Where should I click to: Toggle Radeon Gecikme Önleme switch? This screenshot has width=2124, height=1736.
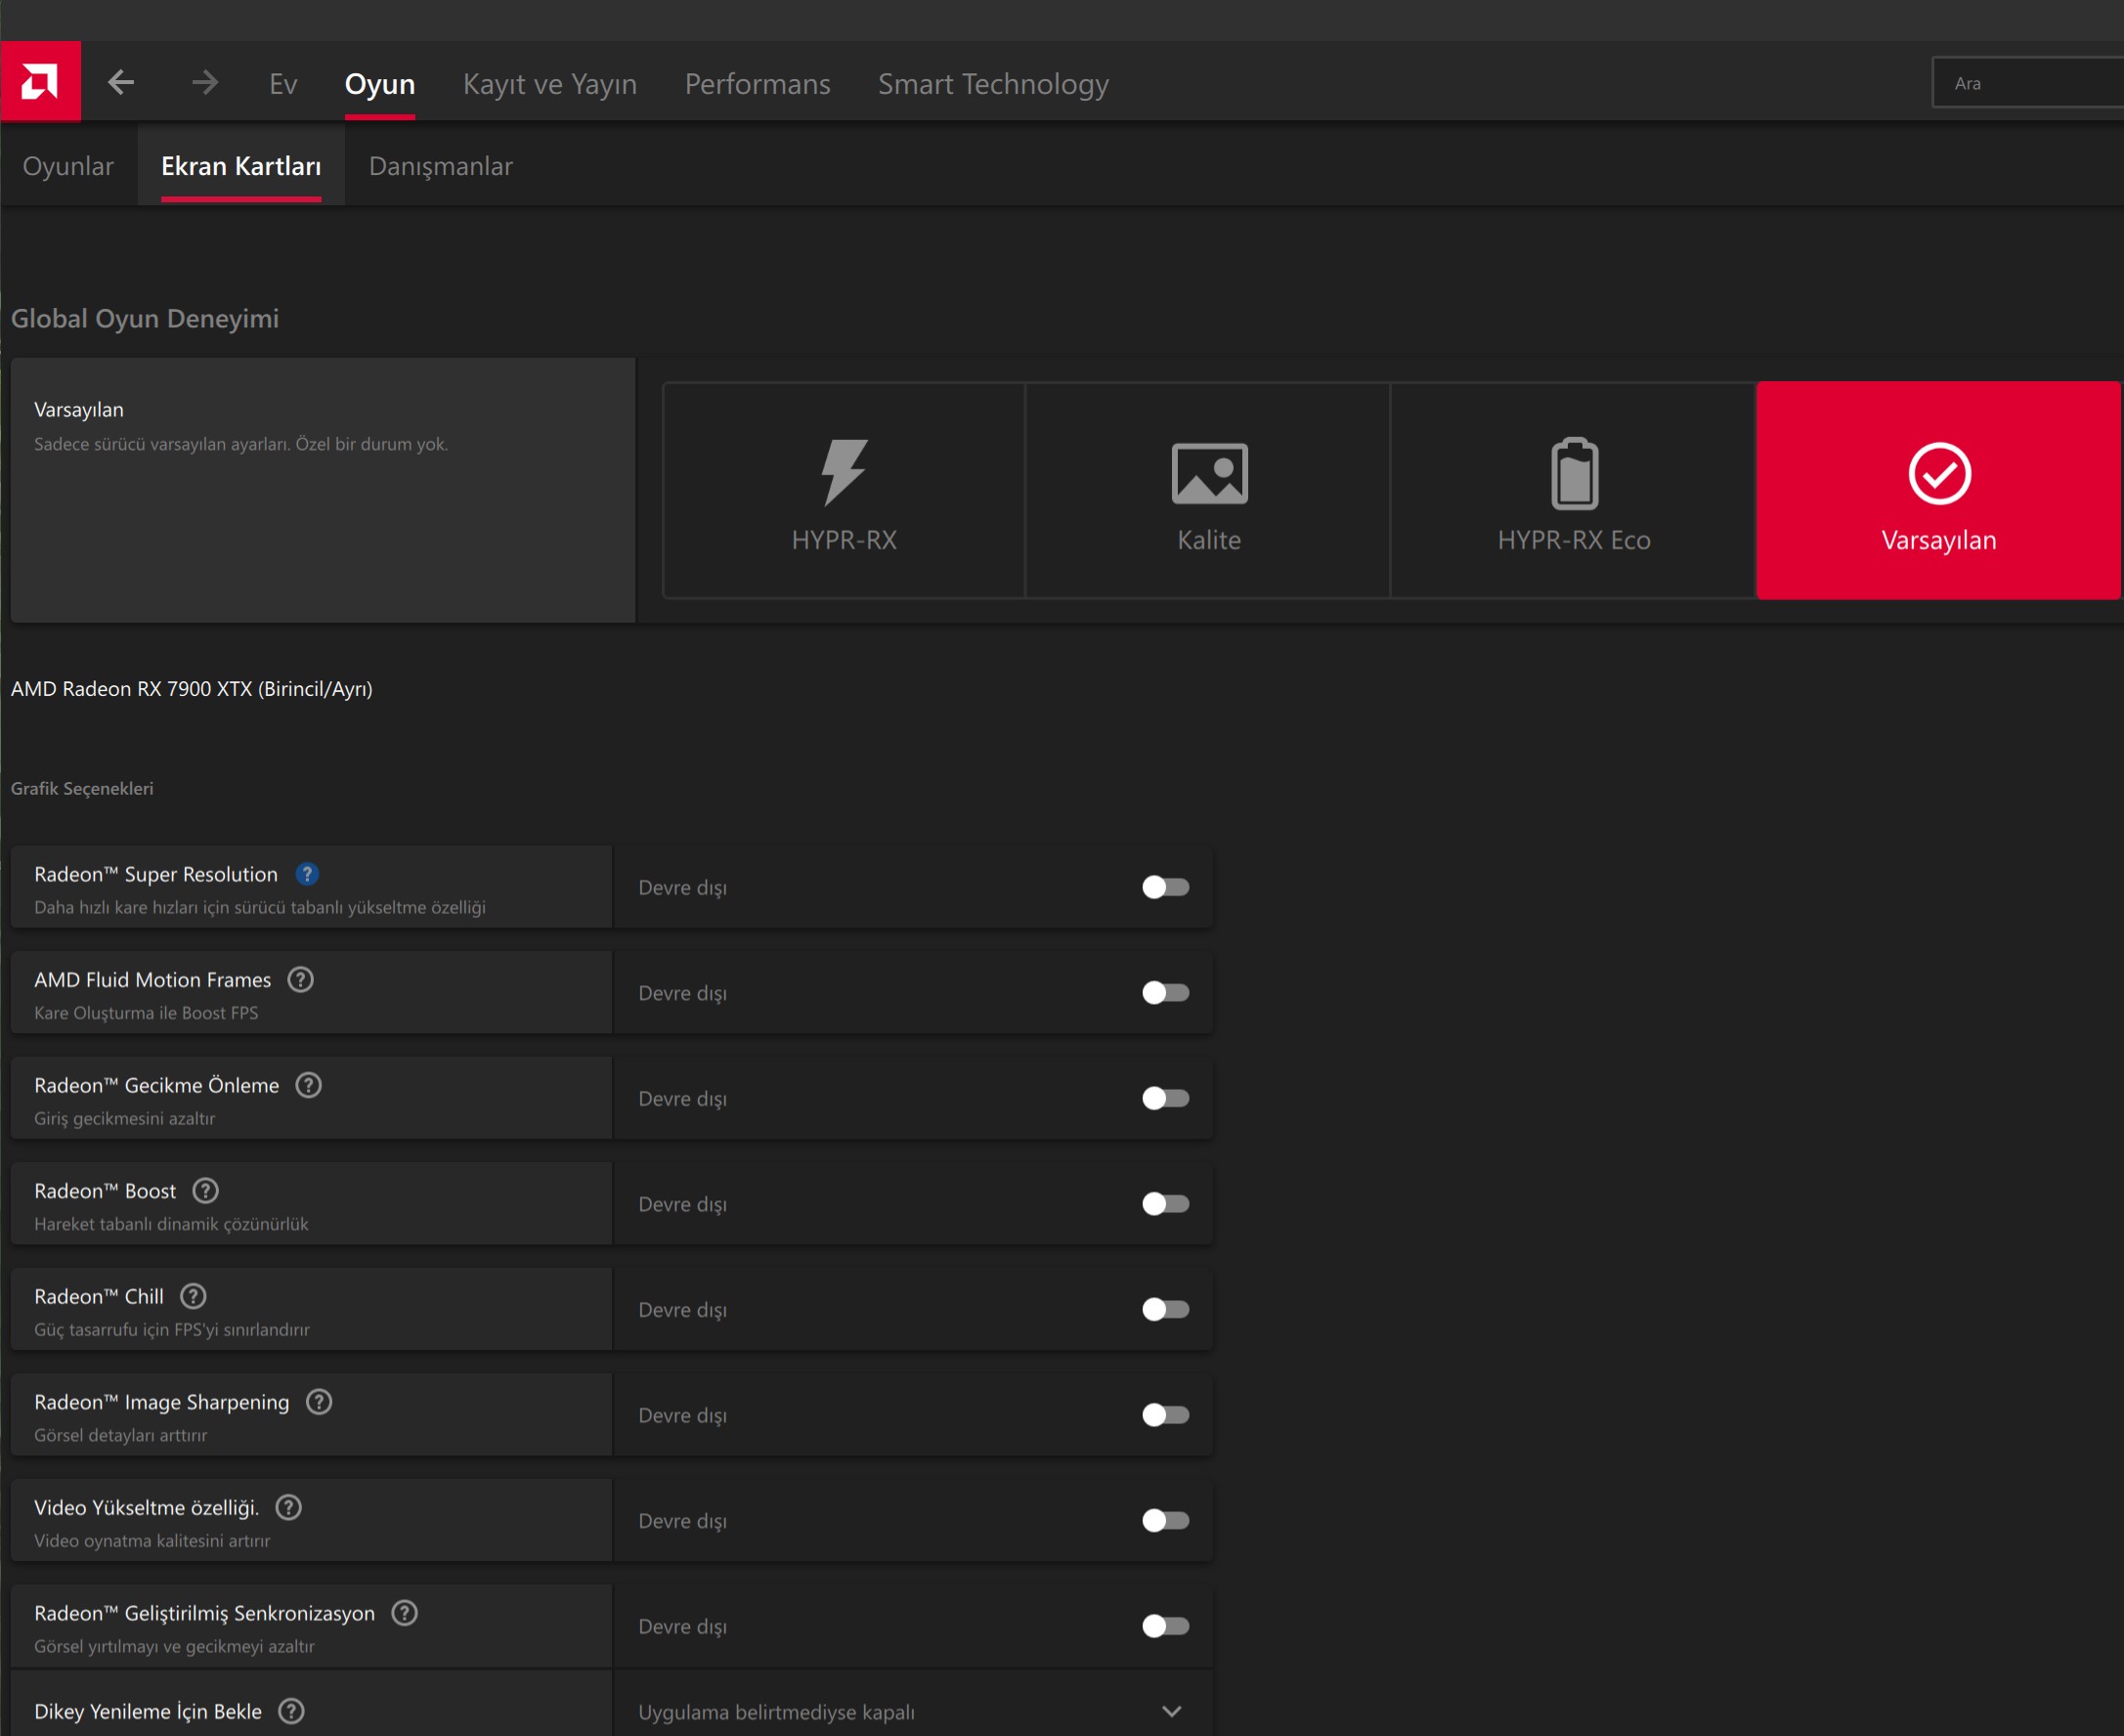click(x=1165, y=1098)
